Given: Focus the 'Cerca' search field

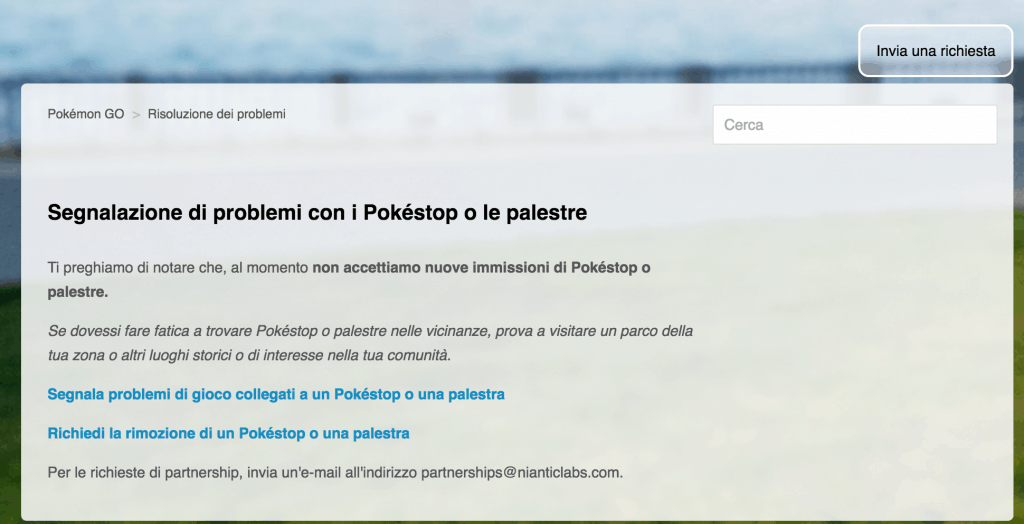Looking at the screenshot, I should tap(855, 125).
